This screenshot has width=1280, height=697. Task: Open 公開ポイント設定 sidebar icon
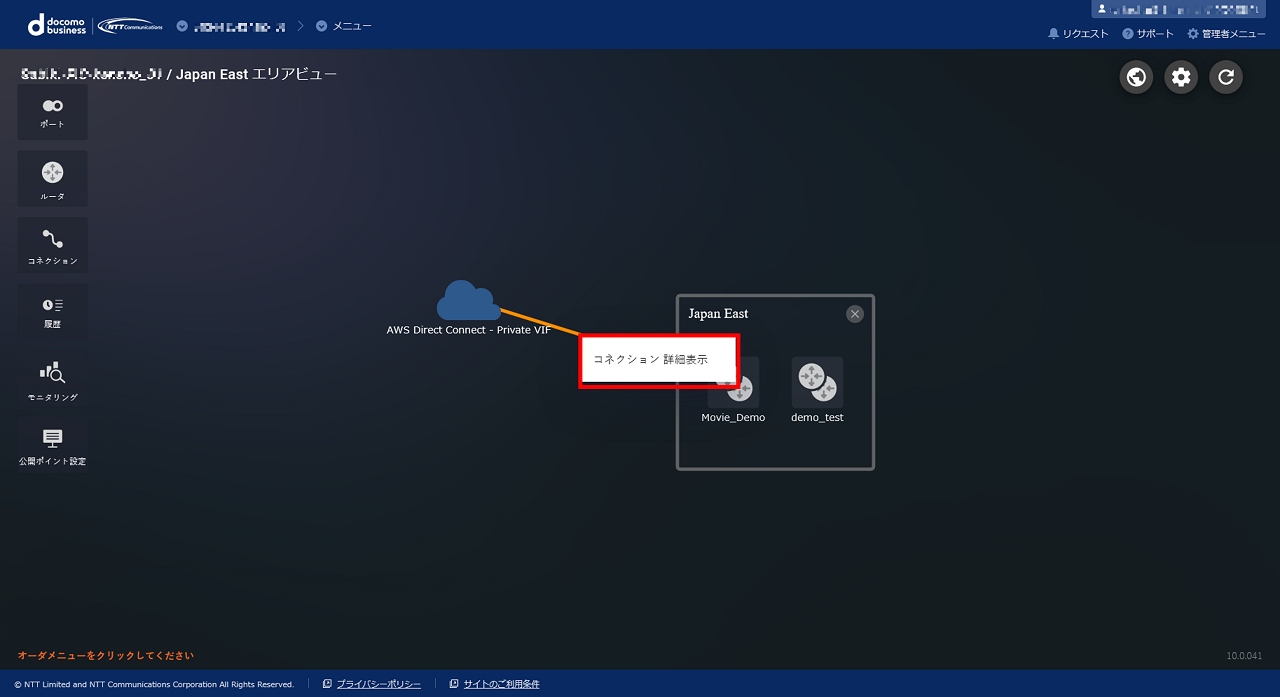[52, 445]
